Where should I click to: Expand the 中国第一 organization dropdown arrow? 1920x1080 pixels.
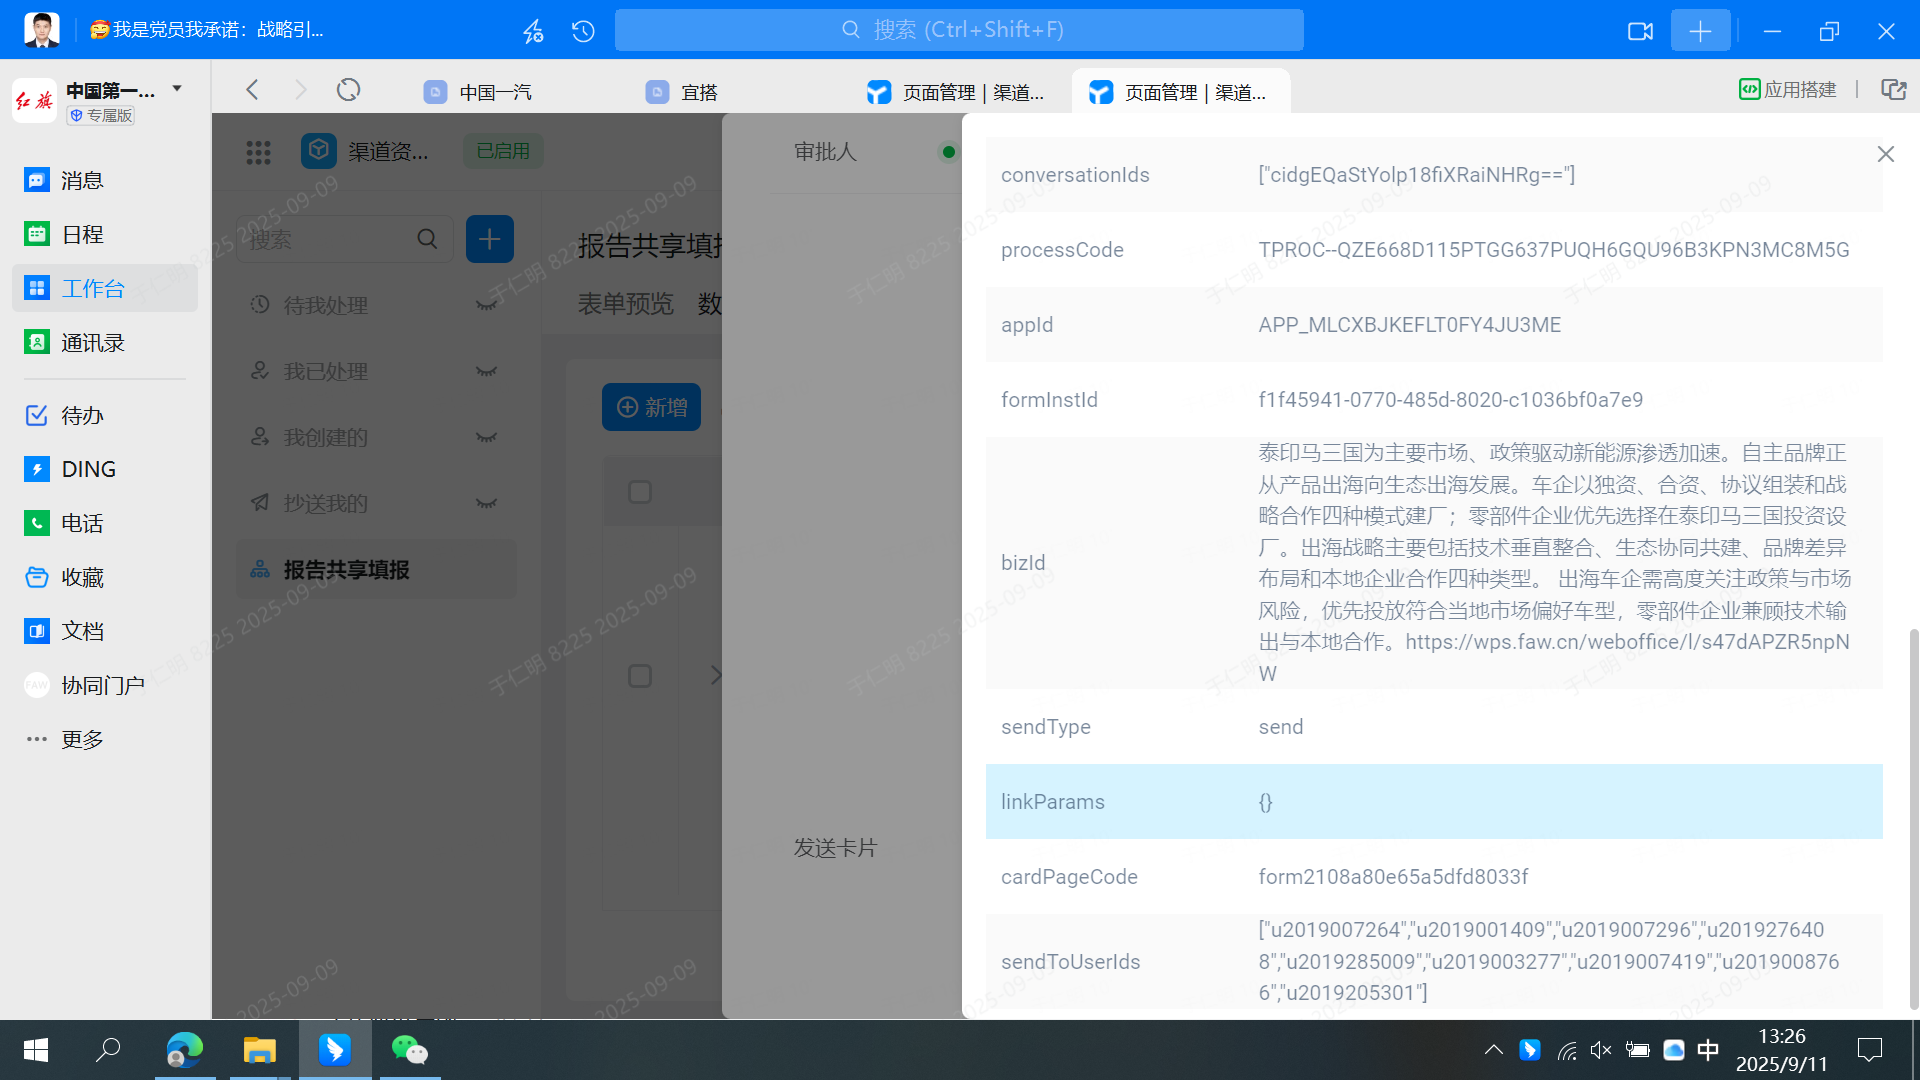[177, 89]
